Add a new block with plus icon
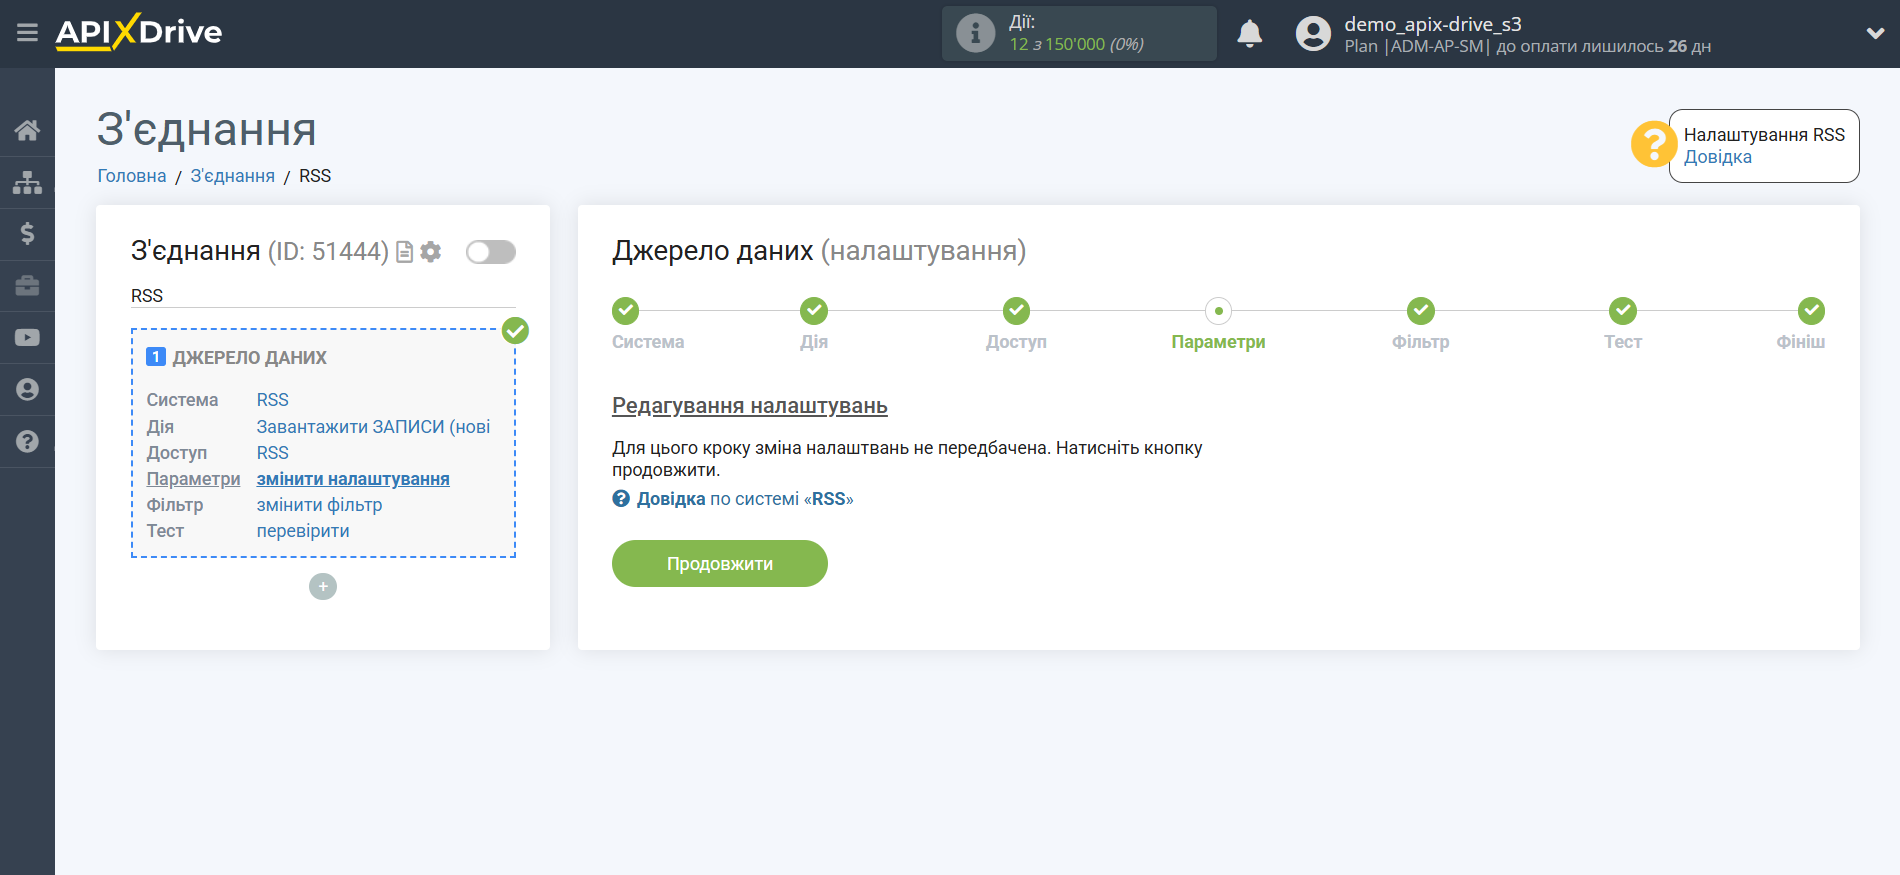1900x875 pixels. [x=323, y=586]
